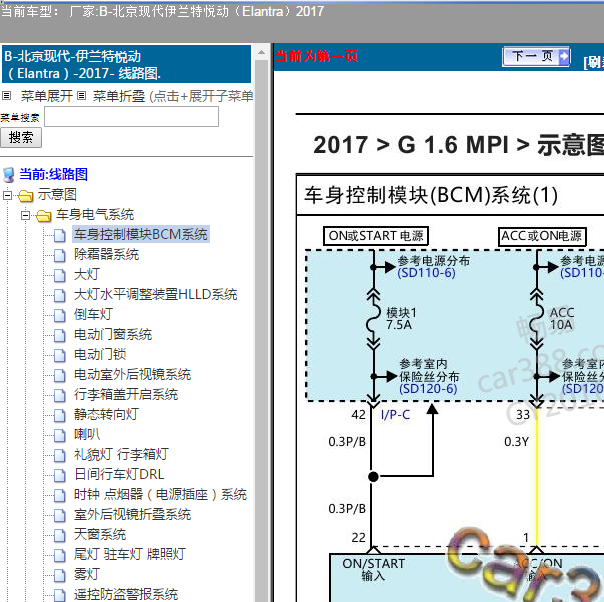The width and height of the screenshot is (604, 602).
Task: Click SD110-6 link under ON或START电源
Action: pos(426,273)
